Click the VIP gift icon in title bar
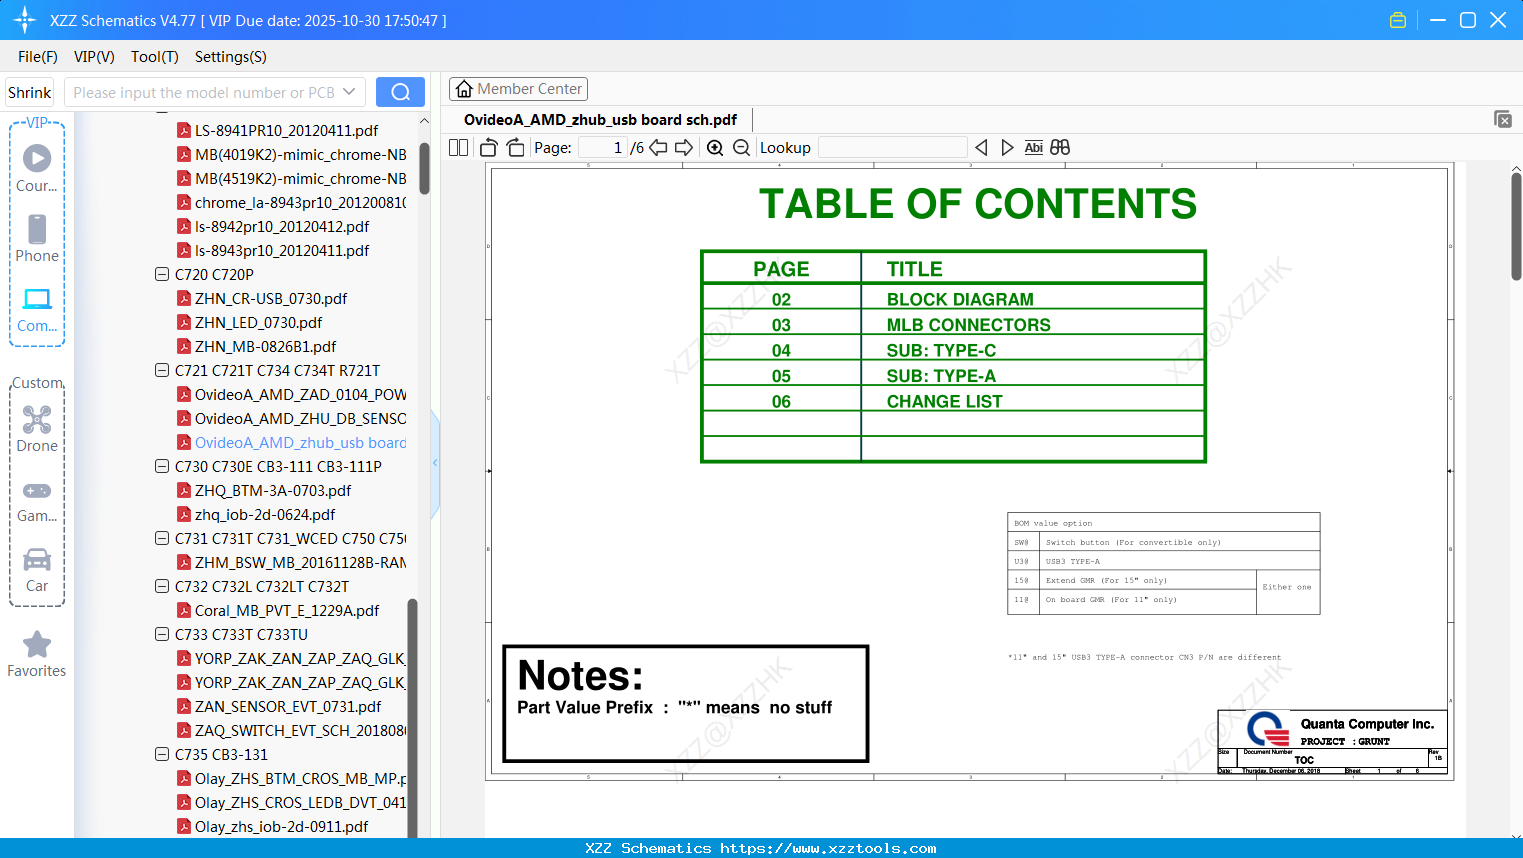 click(1398, 20)
